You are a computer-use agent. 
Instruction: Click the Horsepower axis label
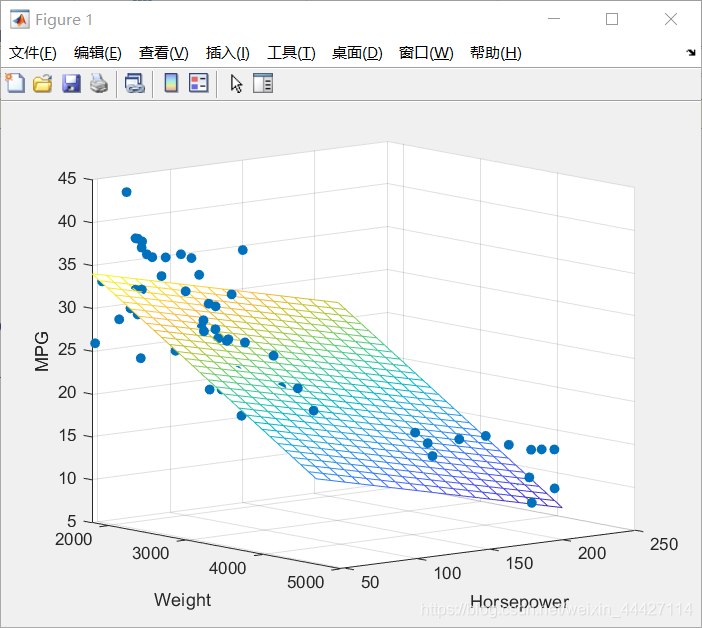[x=519, y=602]
